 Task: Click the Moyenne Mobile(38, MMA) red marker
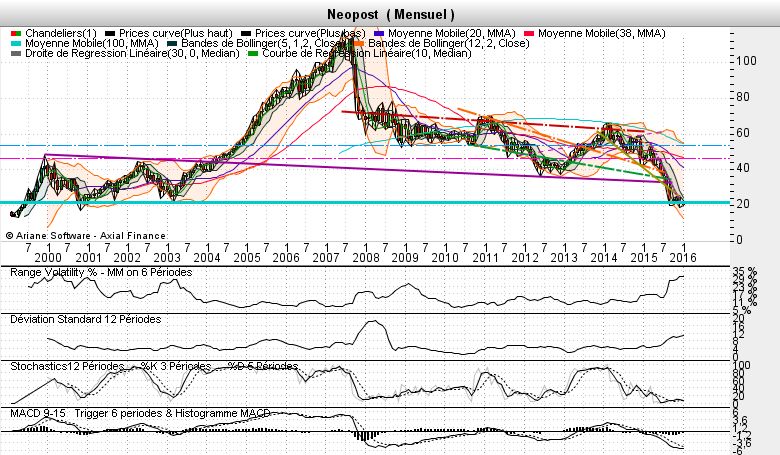point(530,33)
